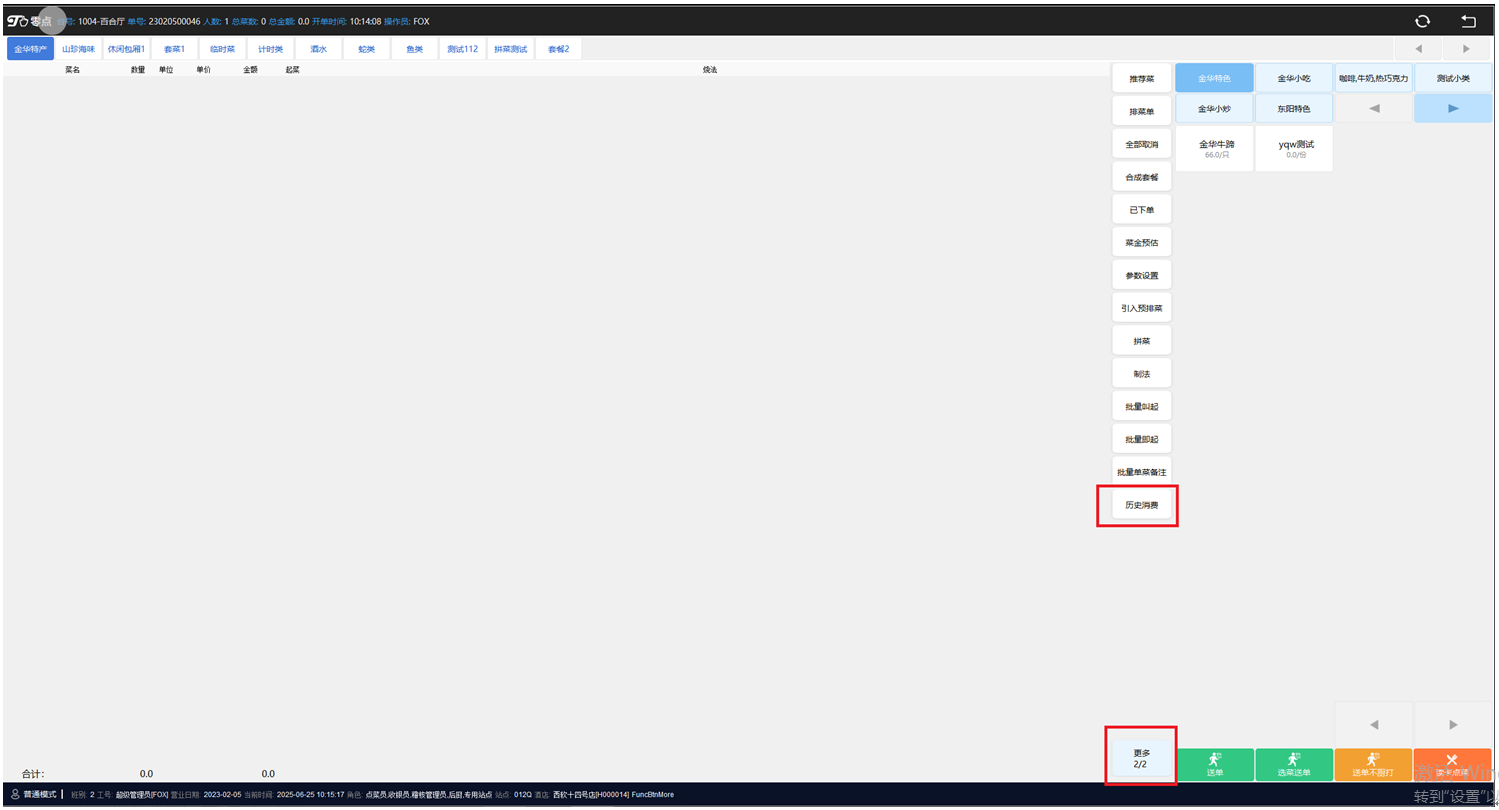Click the 单价 column header
Image resolution: width=1499 pixels, height=810 pixels.
[x=203, y=70]
